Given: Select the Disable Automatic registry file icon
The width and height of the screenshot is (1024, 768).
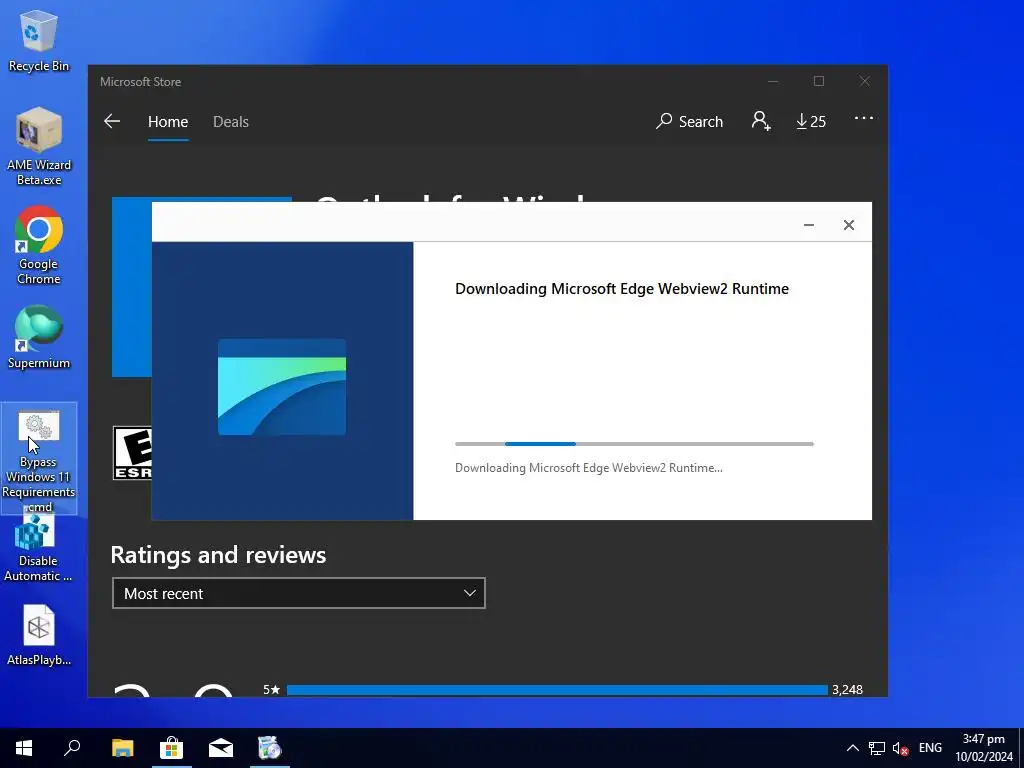Looking at the screenshot, I should coord(38,549).
